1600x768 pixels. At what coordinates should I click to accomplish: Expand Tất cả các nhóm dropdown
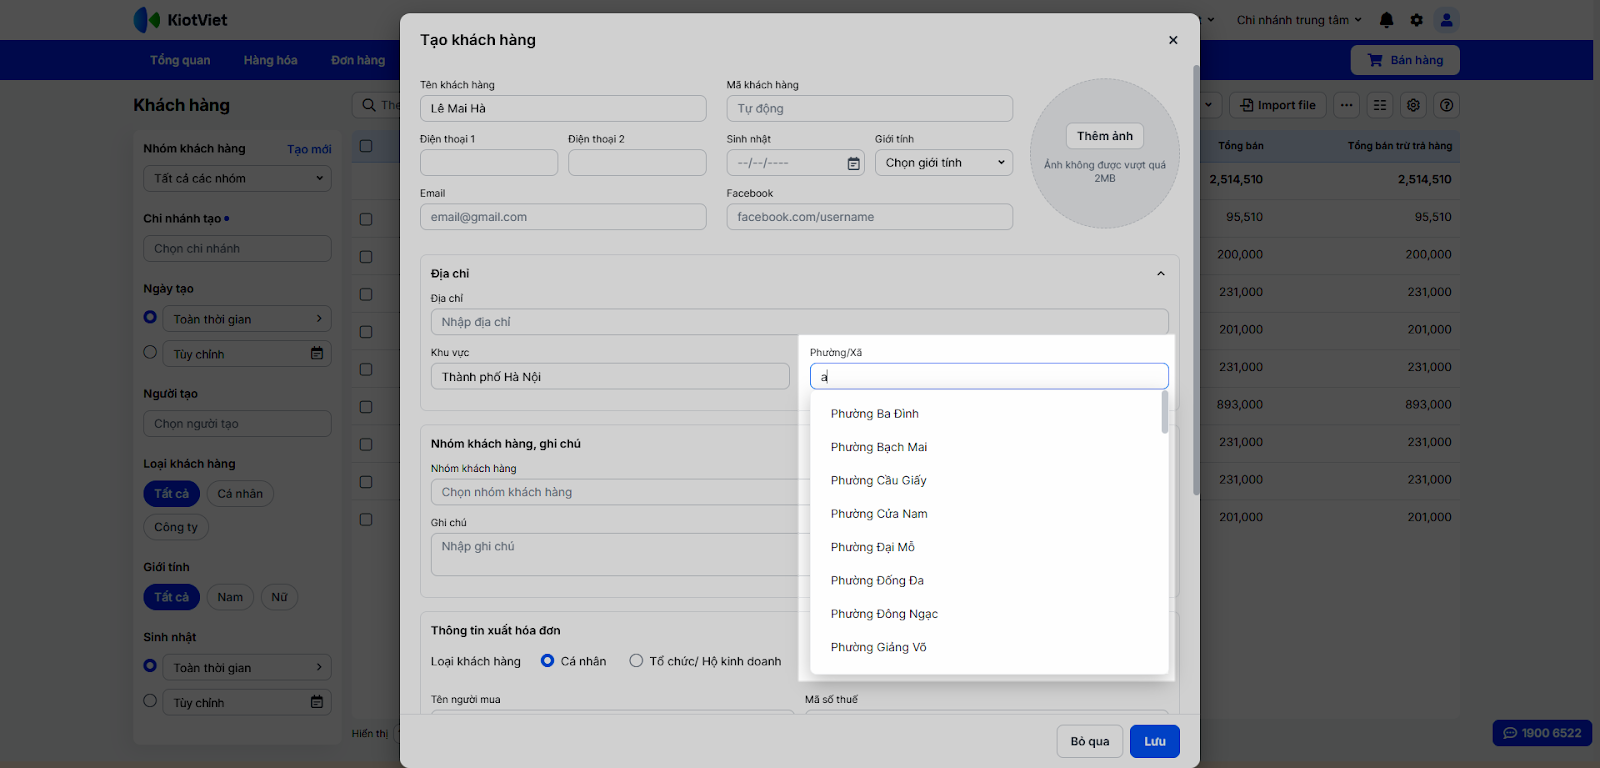(237, 179)
